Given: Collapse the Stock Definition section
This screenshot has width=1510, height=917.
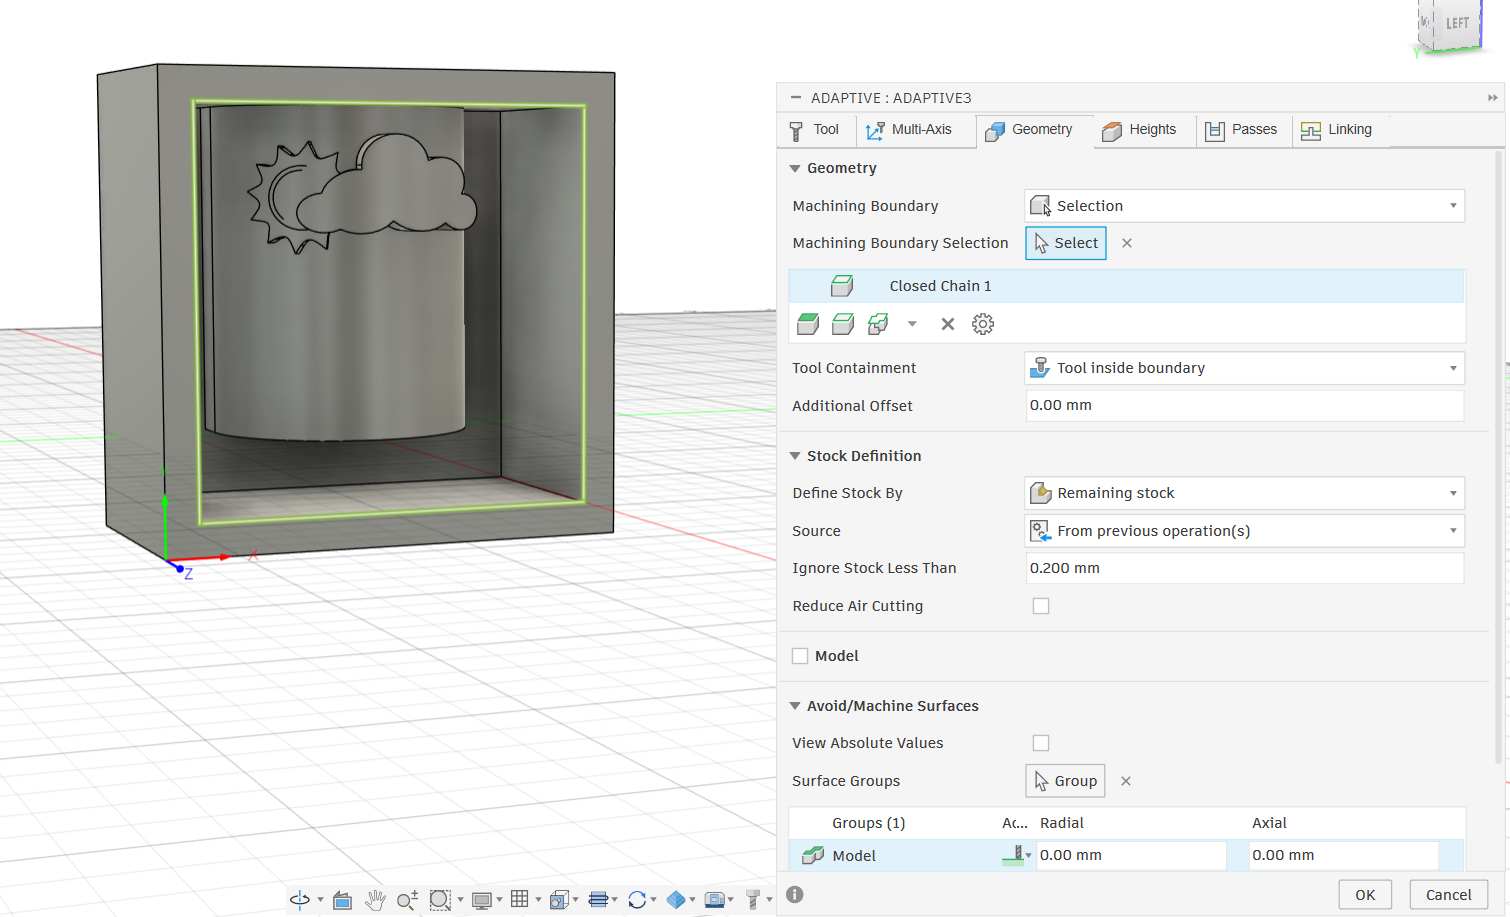Looking at the screenshot, I should click(x=795, y=456).
